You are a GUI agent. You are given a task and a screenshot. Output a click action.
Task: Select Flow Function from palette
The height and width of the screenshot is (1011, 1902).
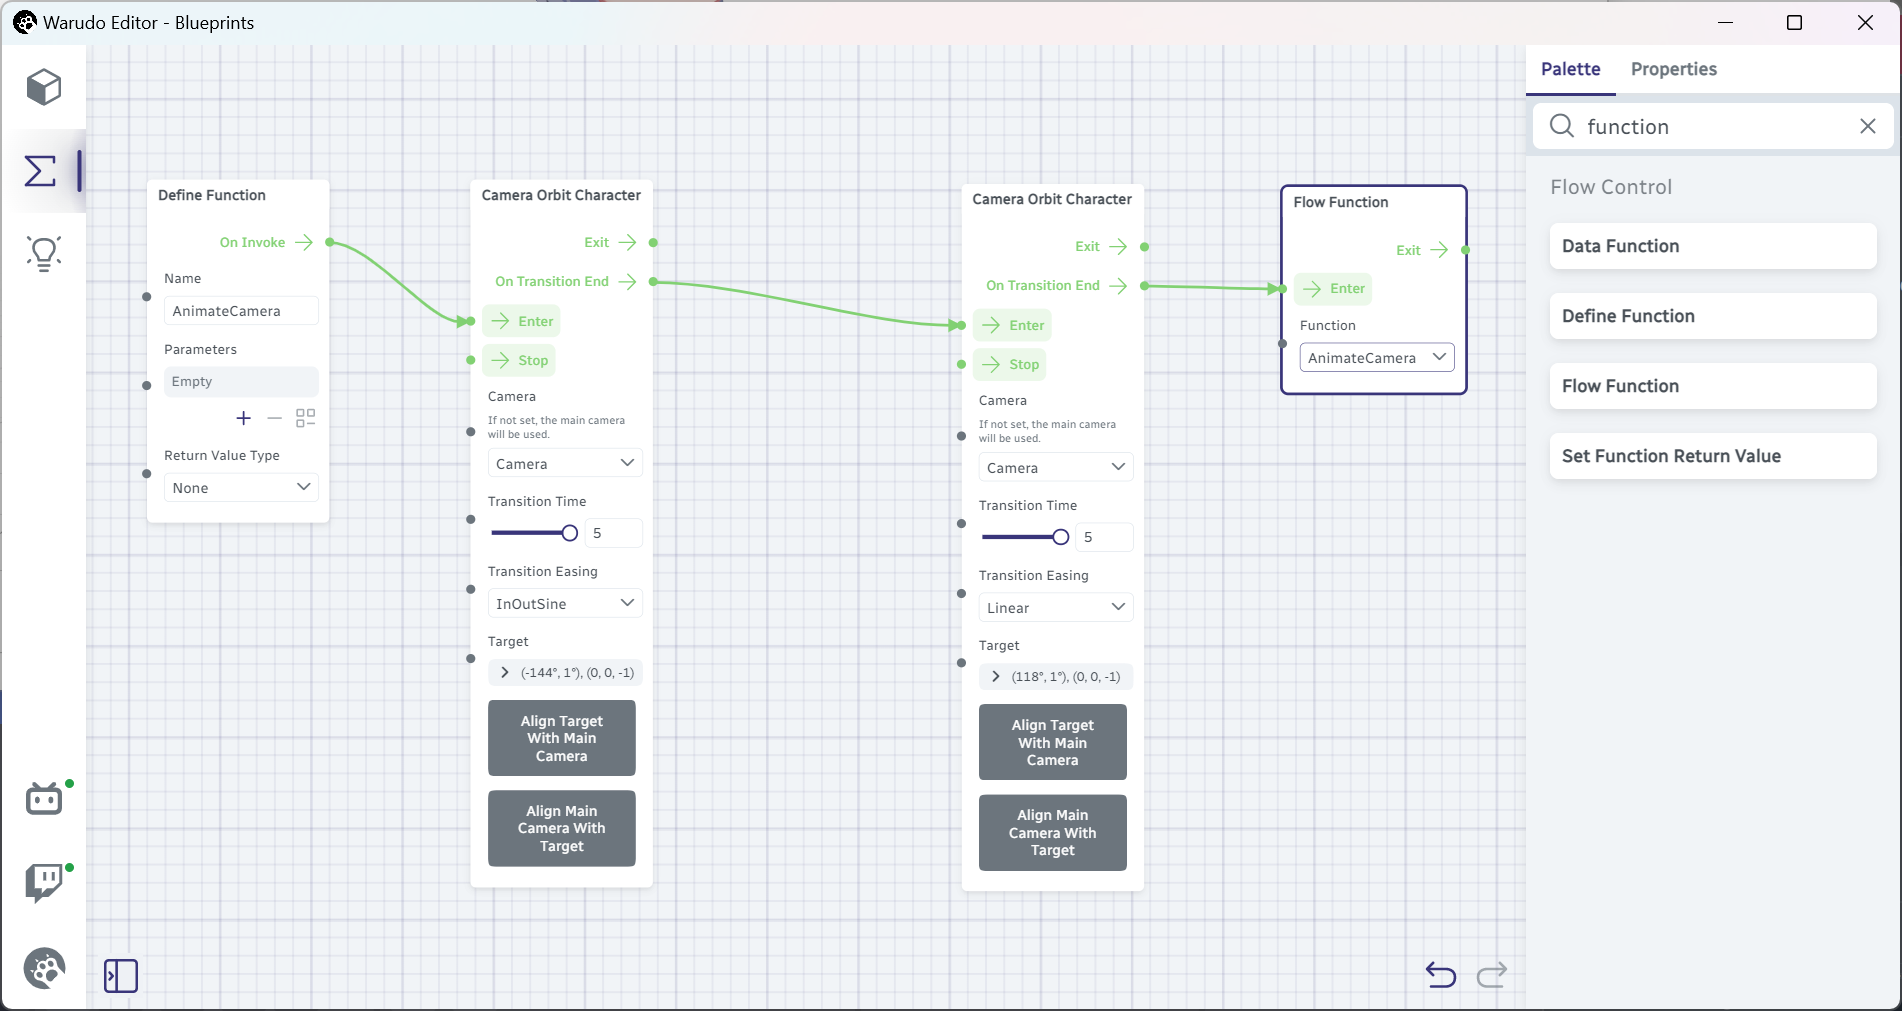tap(1712, 386)
